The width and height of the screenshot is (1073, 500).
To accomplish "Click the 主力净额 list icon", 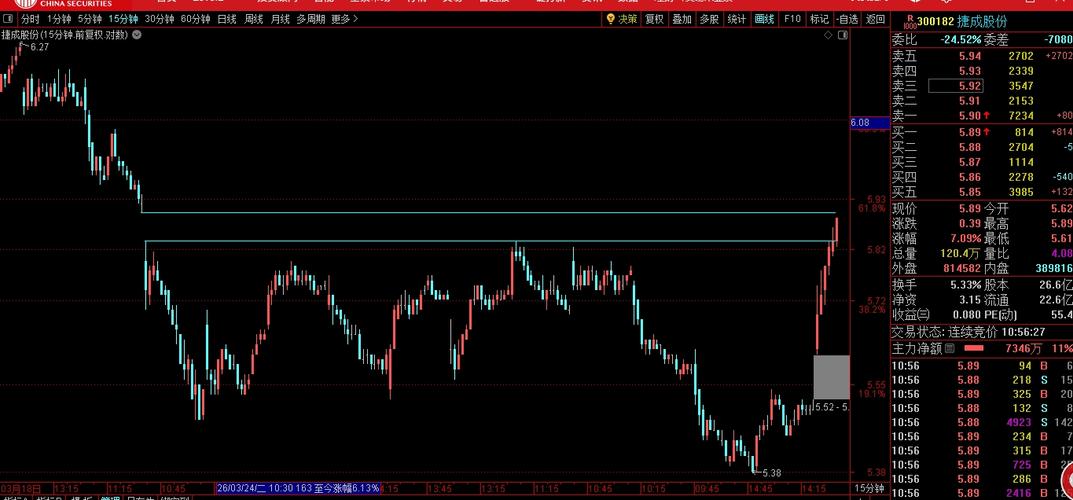I will pyautogui.click(x=950, y=349).
